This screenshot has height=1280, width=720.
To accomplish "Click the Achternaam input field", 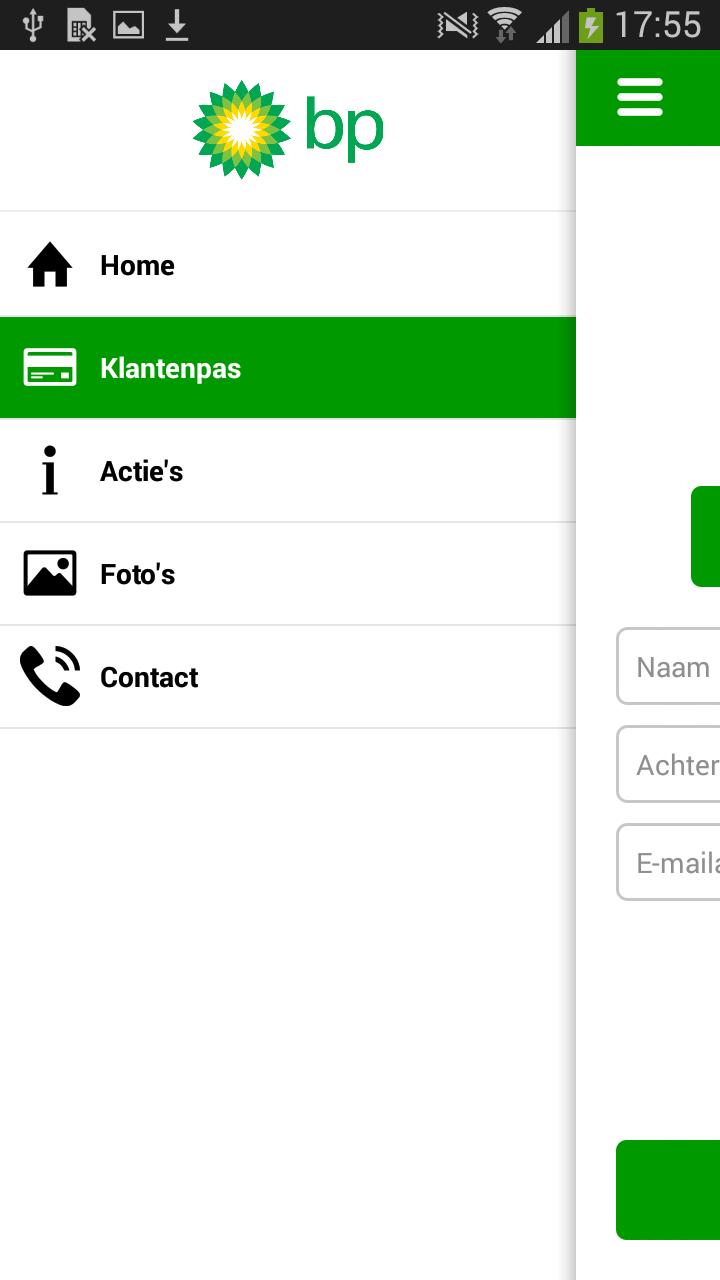I will (670, 765).
